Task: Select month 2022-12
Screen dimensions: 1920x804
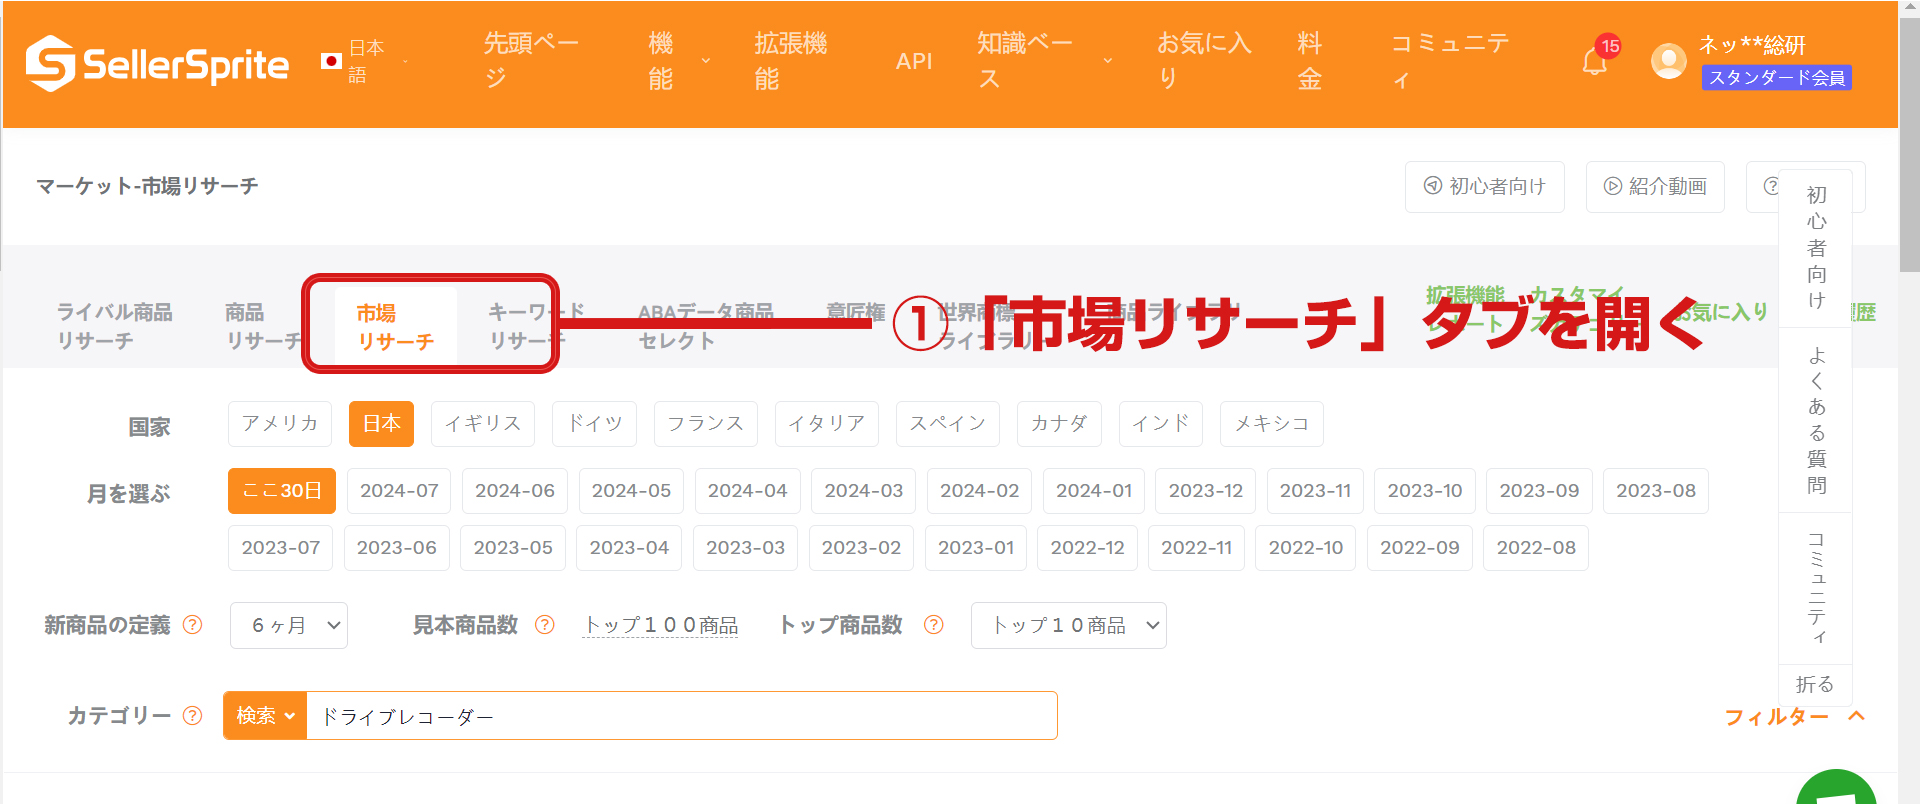Action: (1088, 548)
